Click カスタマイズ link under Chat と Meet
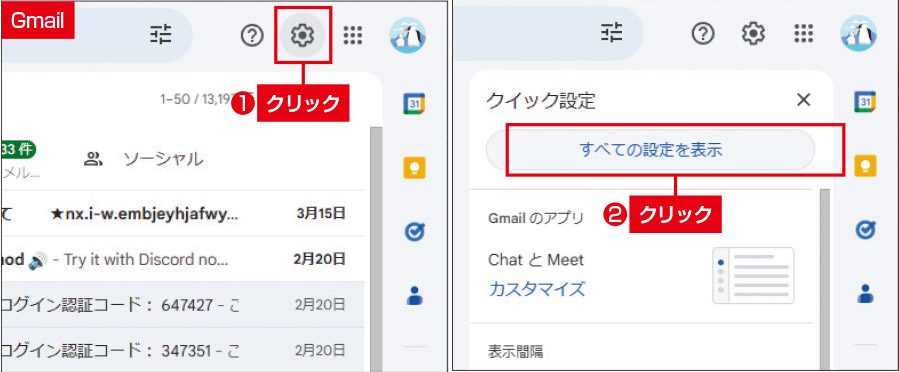This screenshot has height=372, width=899. [537, 288]
